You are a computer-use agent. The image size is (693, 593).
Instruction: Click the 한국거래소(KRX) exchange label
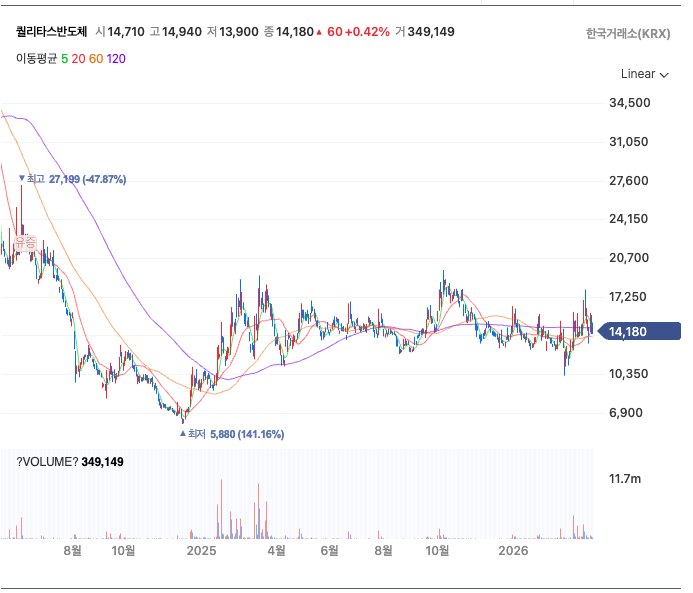pos(628,33)
